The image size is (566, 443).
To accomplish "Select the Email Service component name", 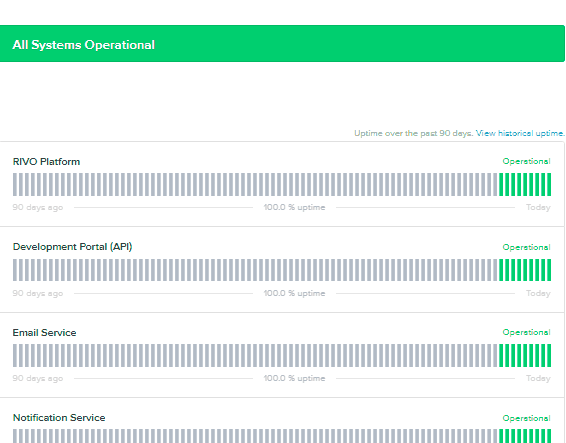I will (44, 333).
